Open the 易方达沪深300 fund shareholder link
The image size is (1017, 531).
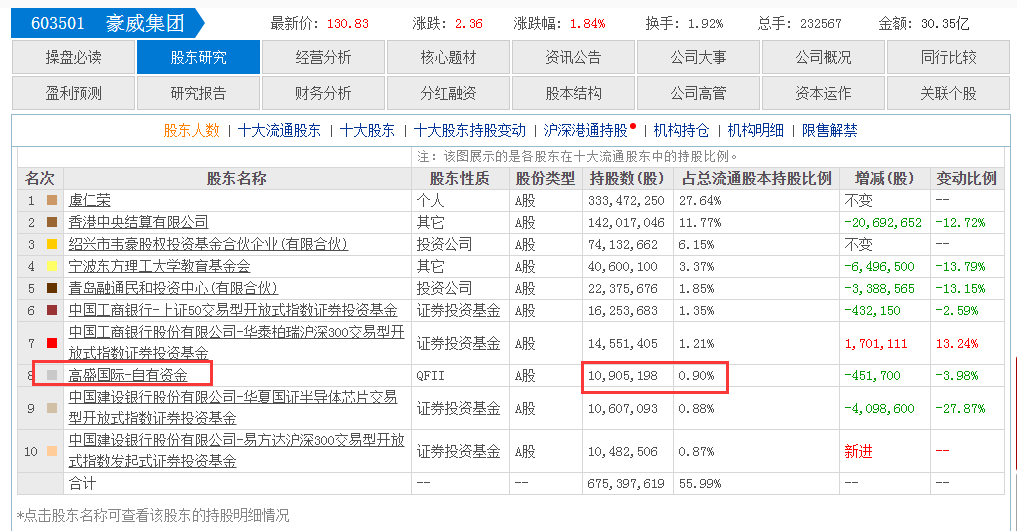coord(236,451)
